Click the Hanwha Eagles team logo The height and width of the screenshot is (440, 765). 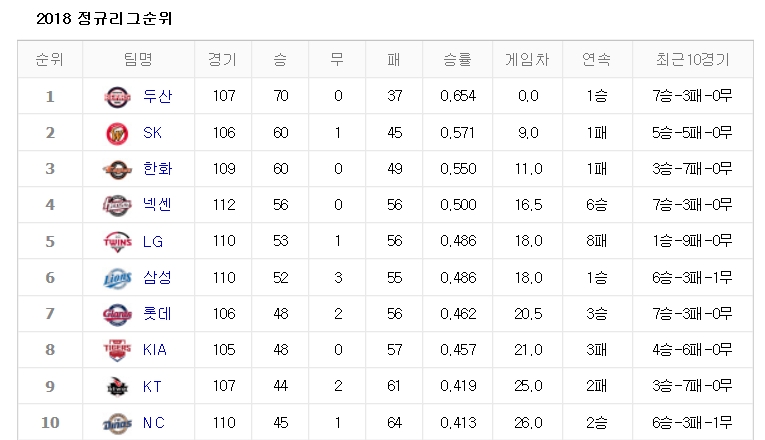pos(117,170)
